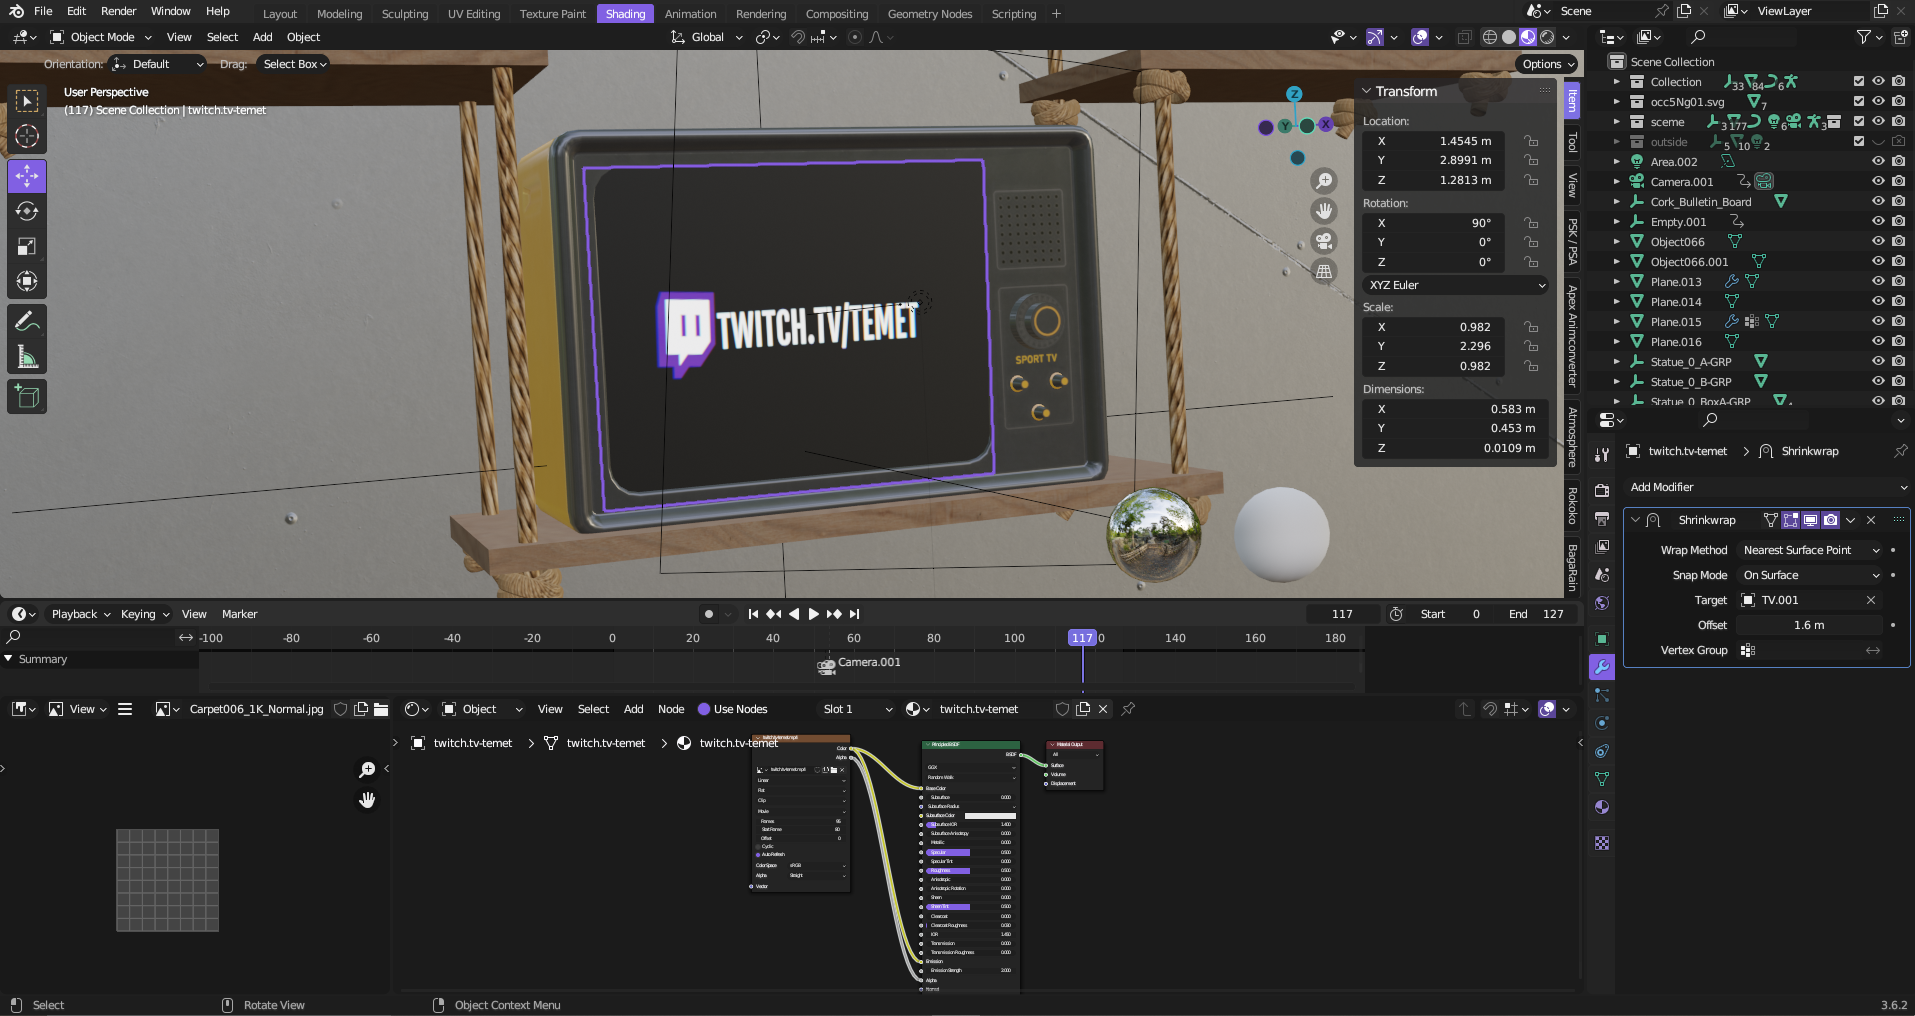Clear the Shrinkwrap target TV.001
Image resolution: width=1915 pixels, height=1016 pixels.
pos(1871,600)
